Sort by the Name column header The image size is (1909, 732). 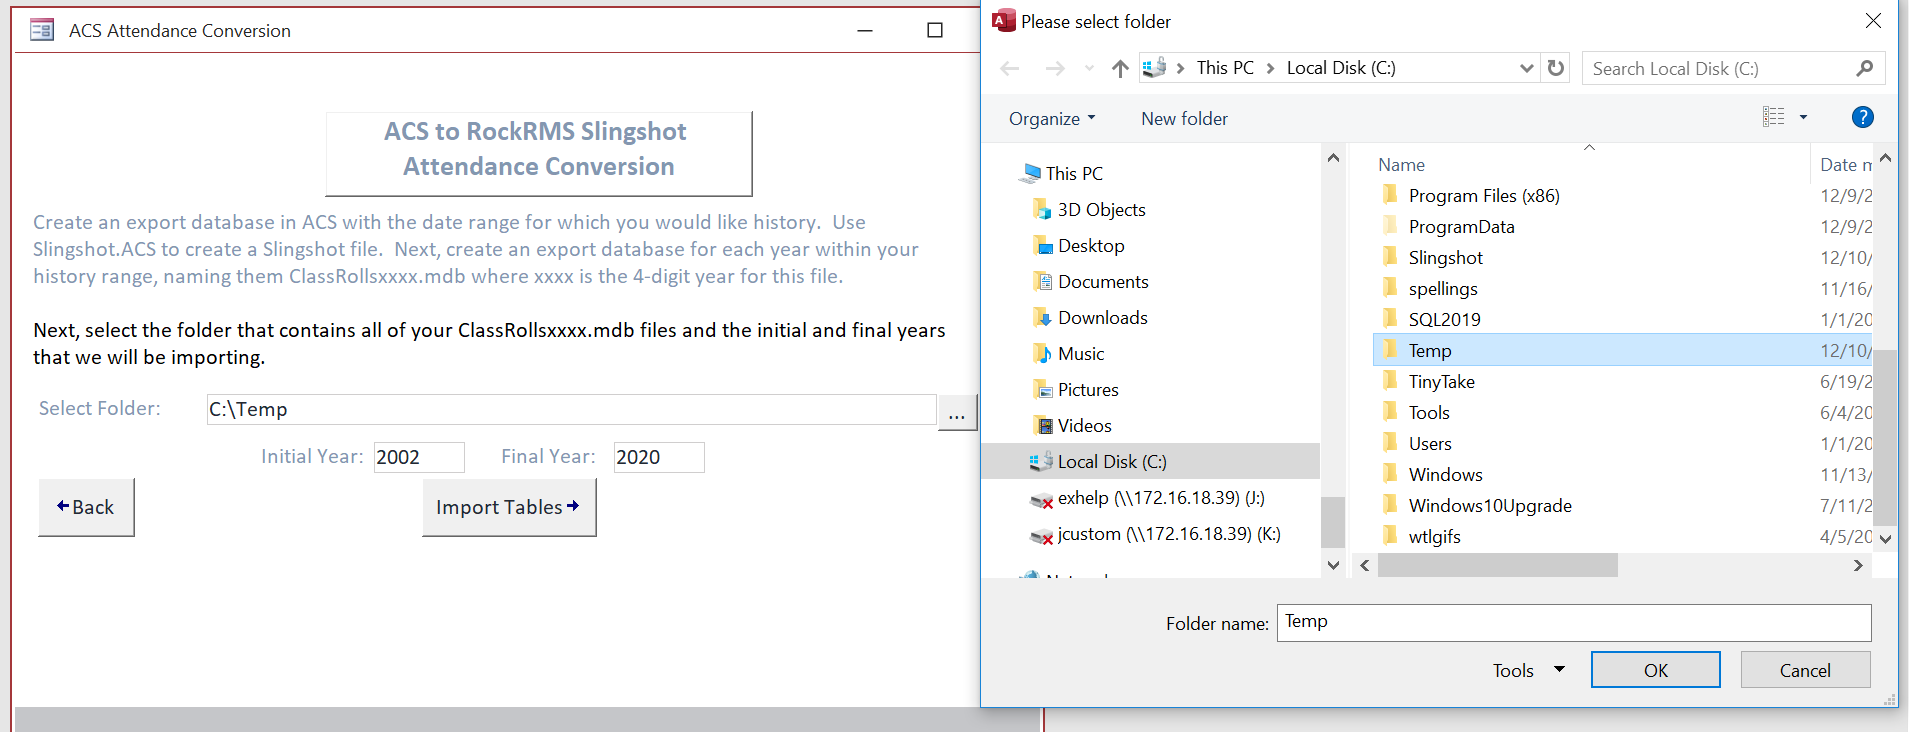click(x=1401, y=165)
